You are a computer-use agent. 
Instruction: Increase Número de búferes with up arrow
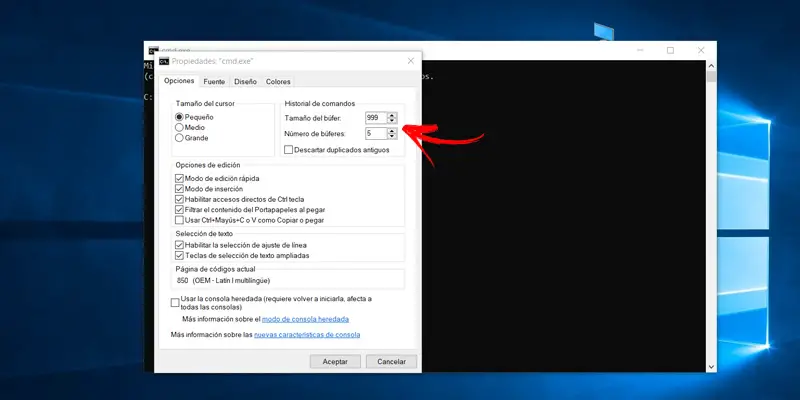point(392,131)
